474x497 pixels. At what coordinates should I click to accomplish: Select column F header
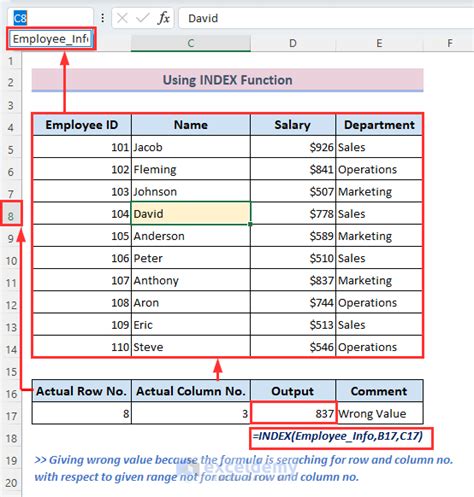[449, 43]
